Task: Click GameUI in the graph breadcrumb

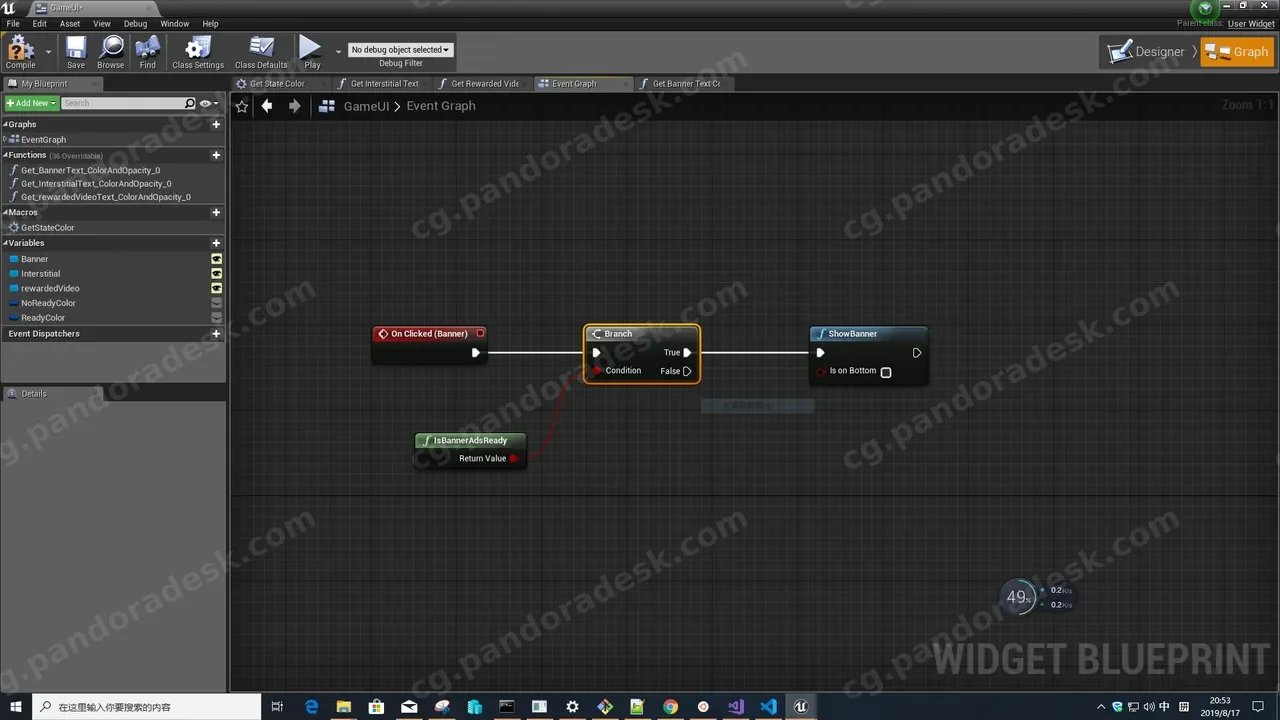Action: [366, 106]
